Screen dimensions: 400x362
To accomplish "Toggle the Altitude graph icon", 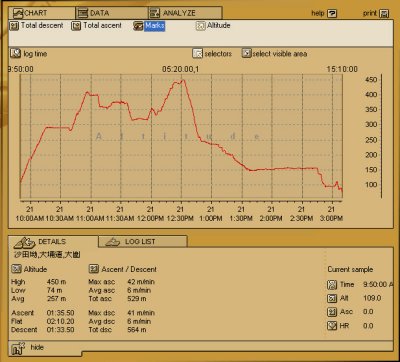I will click(201, 26).
